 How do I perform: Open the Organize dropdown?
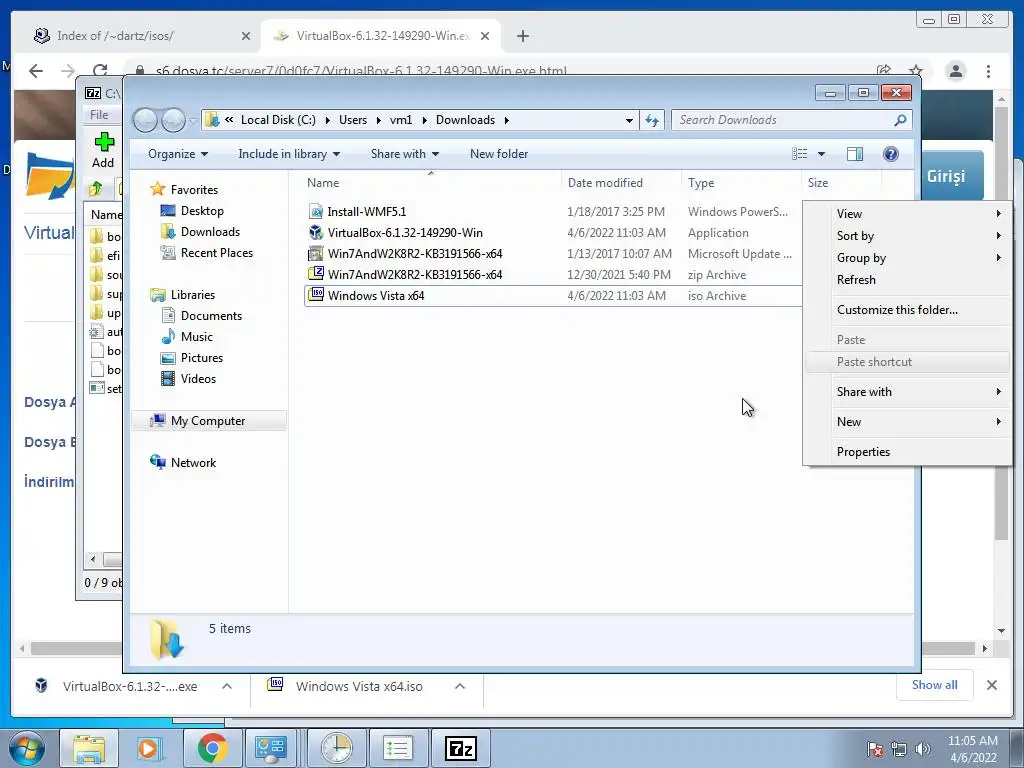[178, 154]
